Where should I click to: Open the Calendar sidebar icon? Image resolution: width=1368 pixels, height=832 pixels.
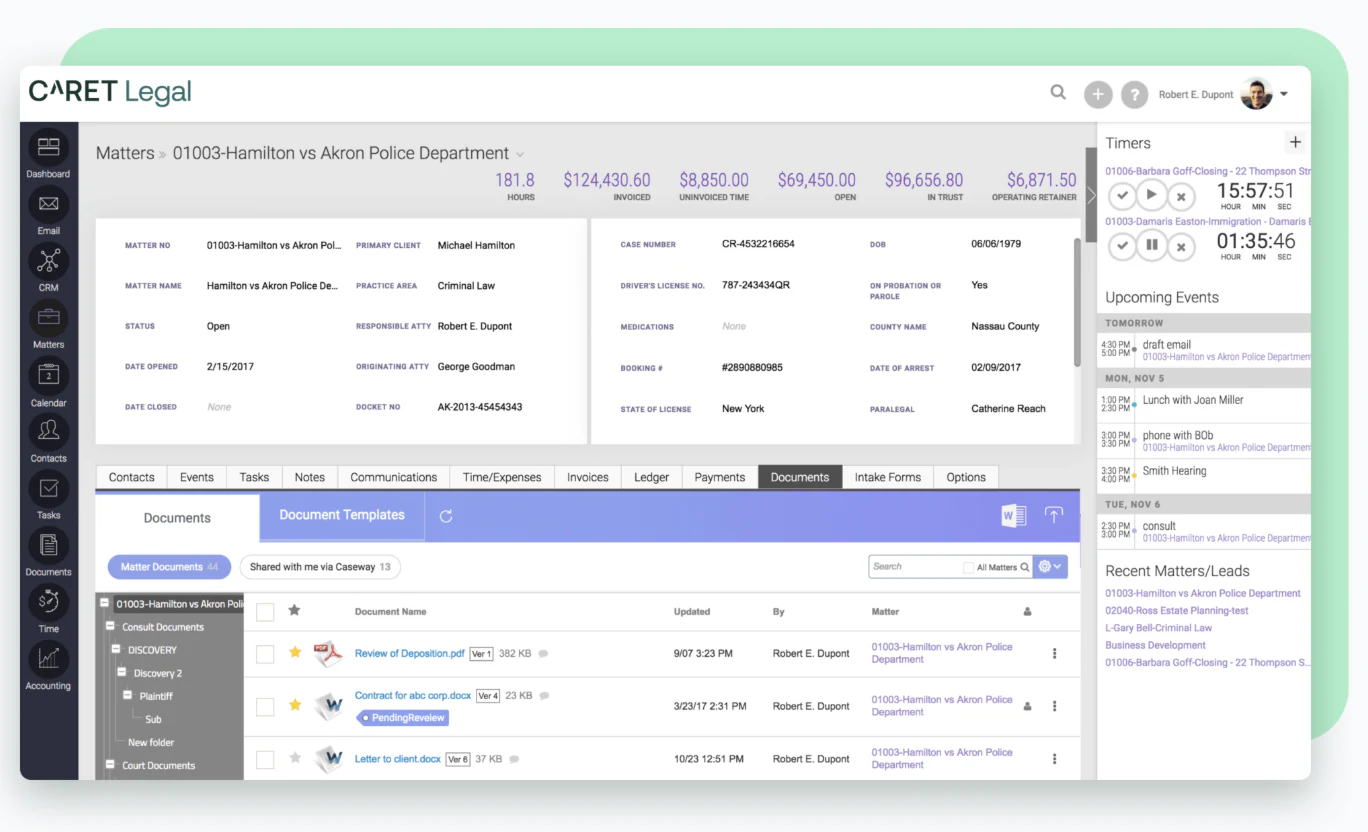pos(48,376)
